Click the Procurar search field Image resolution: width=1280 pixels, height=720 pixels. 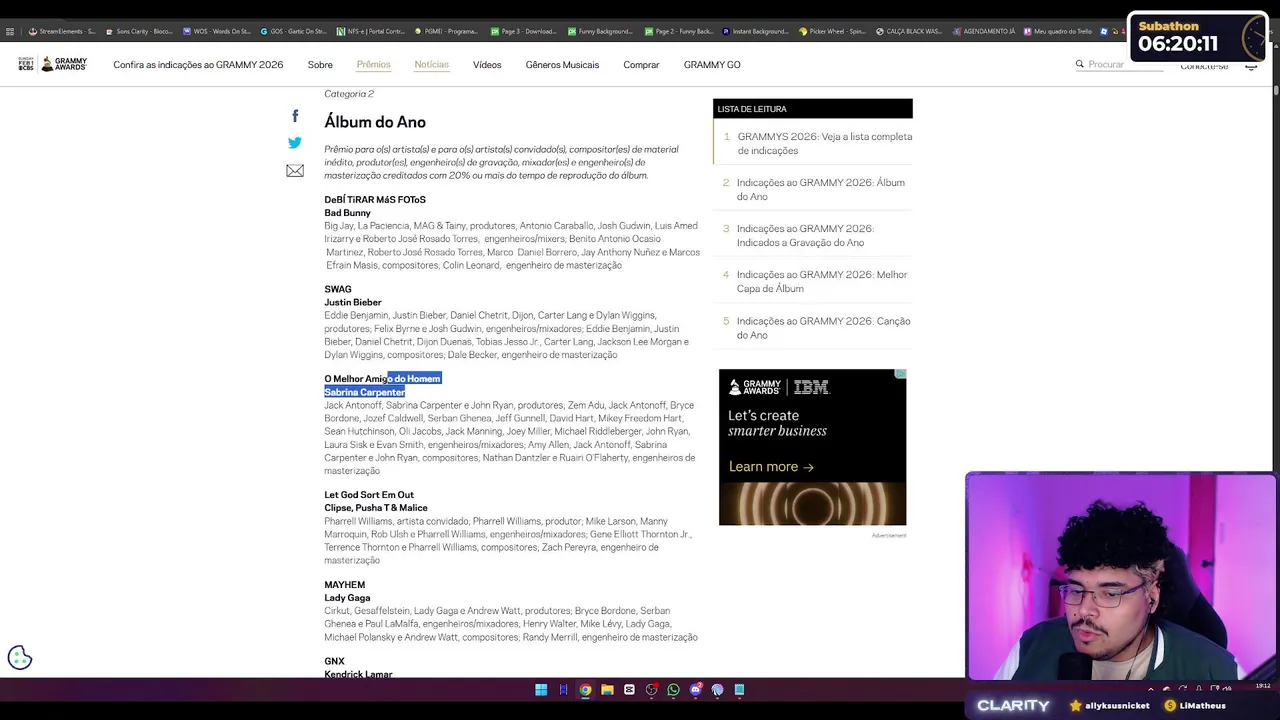(1120, 64)
